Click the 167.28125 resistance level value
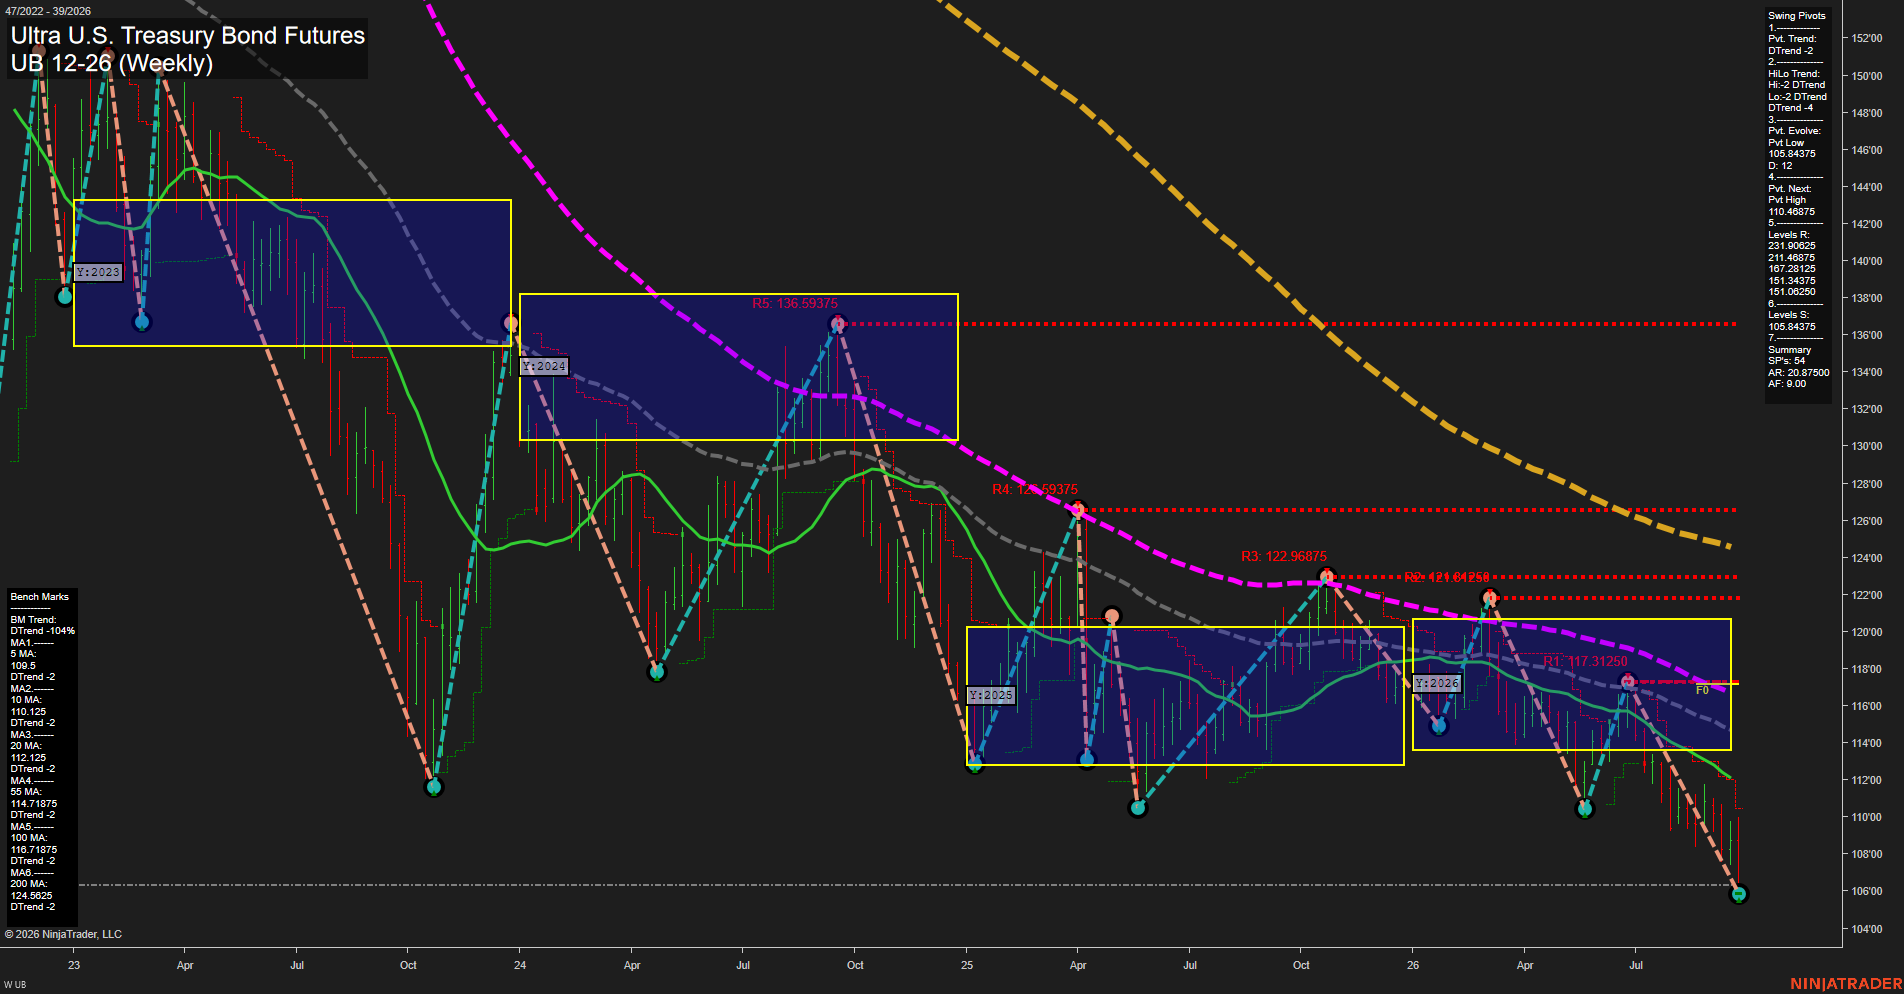The height and width of the screenshot is (994, 1904). pos(1791,269)
